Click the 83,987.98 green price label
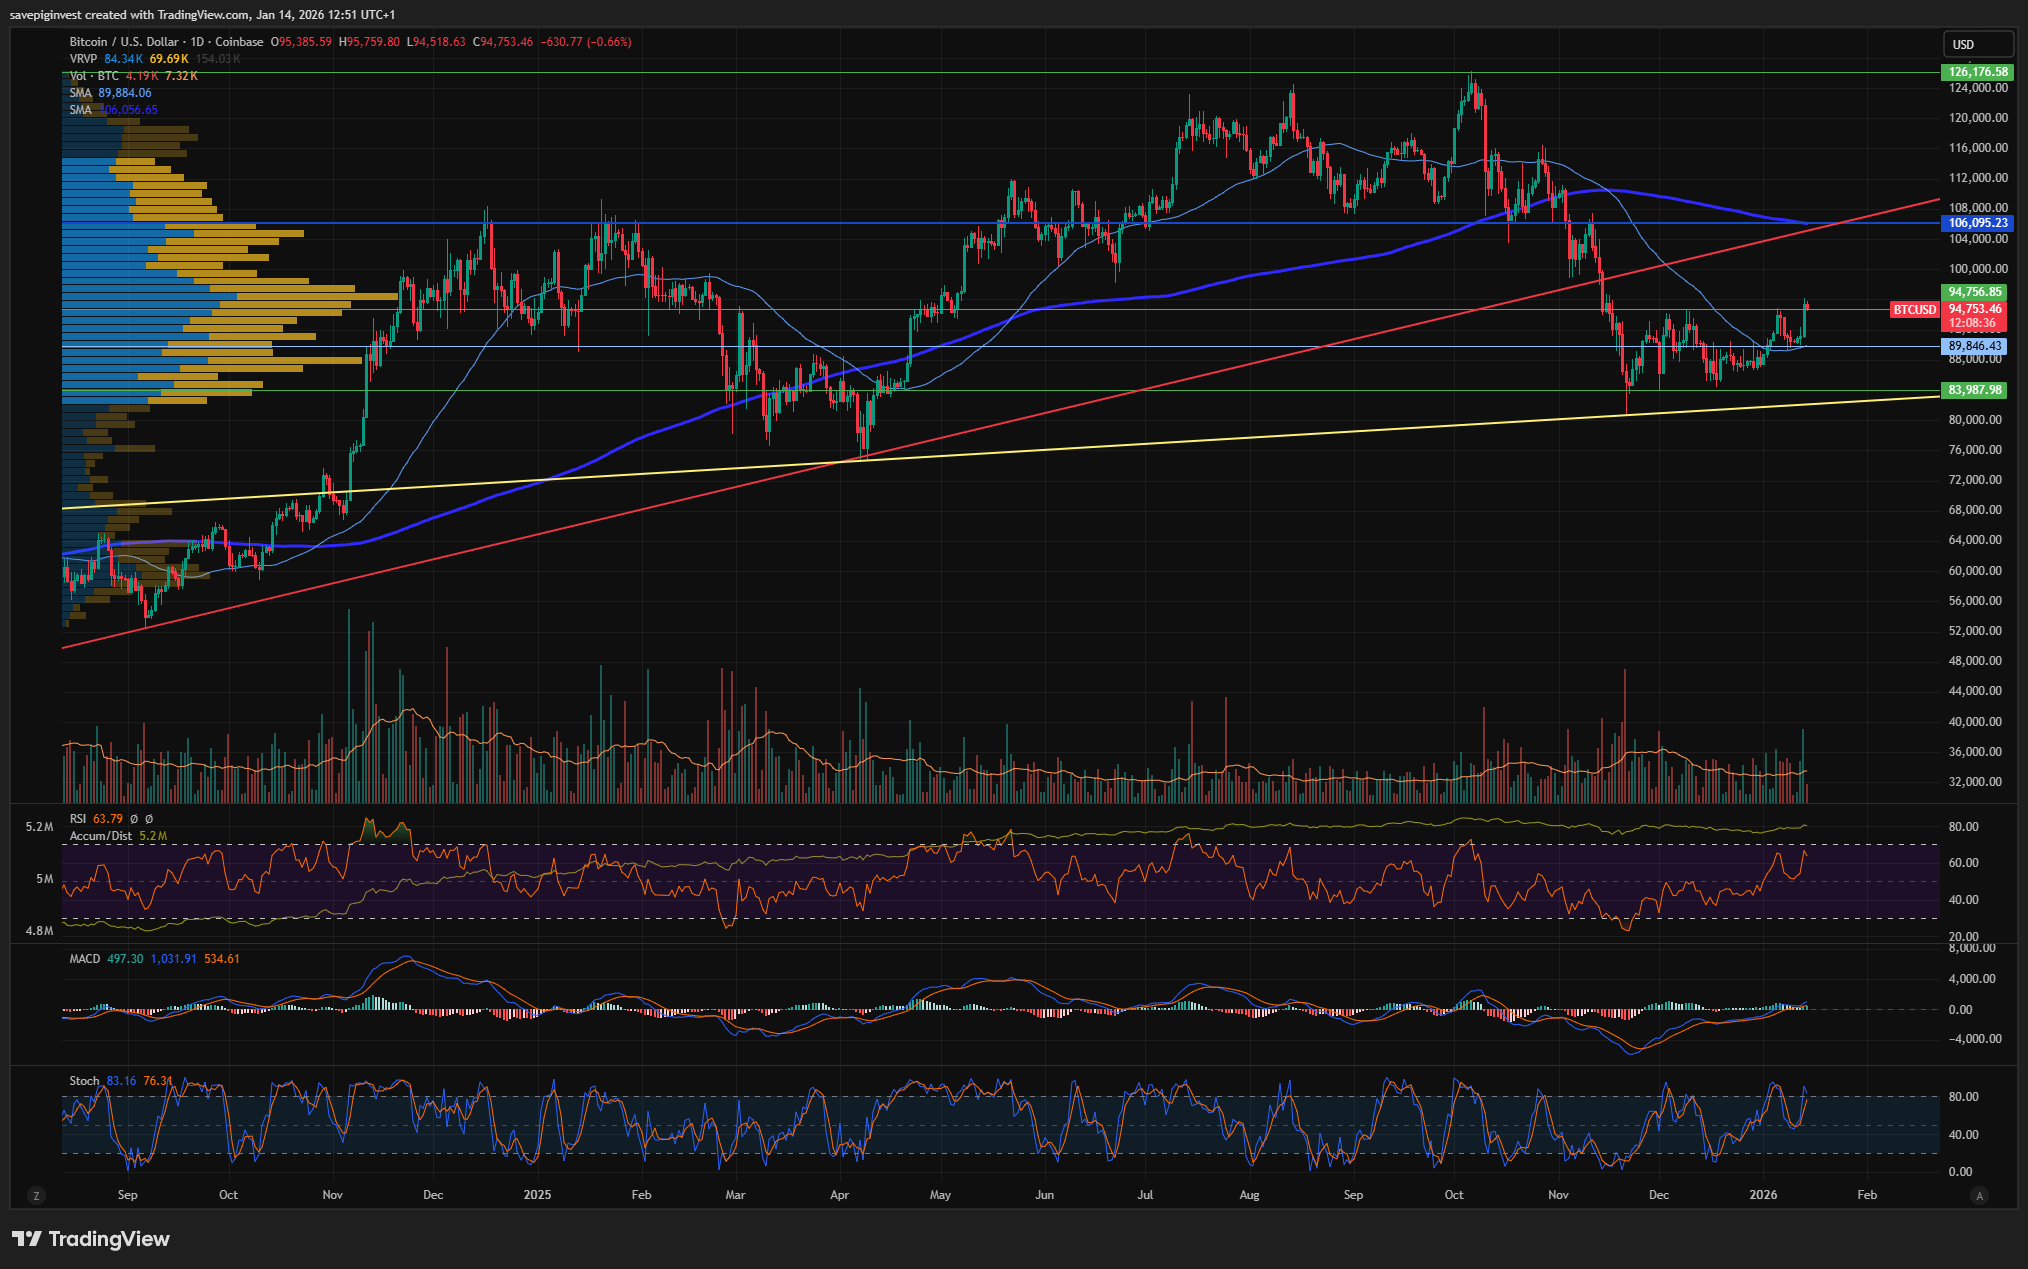Image resolution: width=2028 pixels, height=1269 pixels. [1974, 390]
